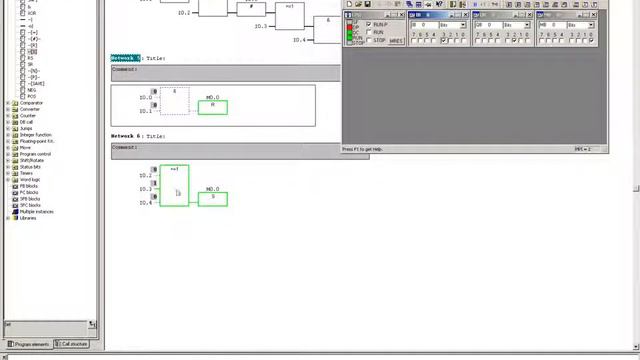Select the XOR element in the tree
The image size is (640, 360).
[31, 13]
